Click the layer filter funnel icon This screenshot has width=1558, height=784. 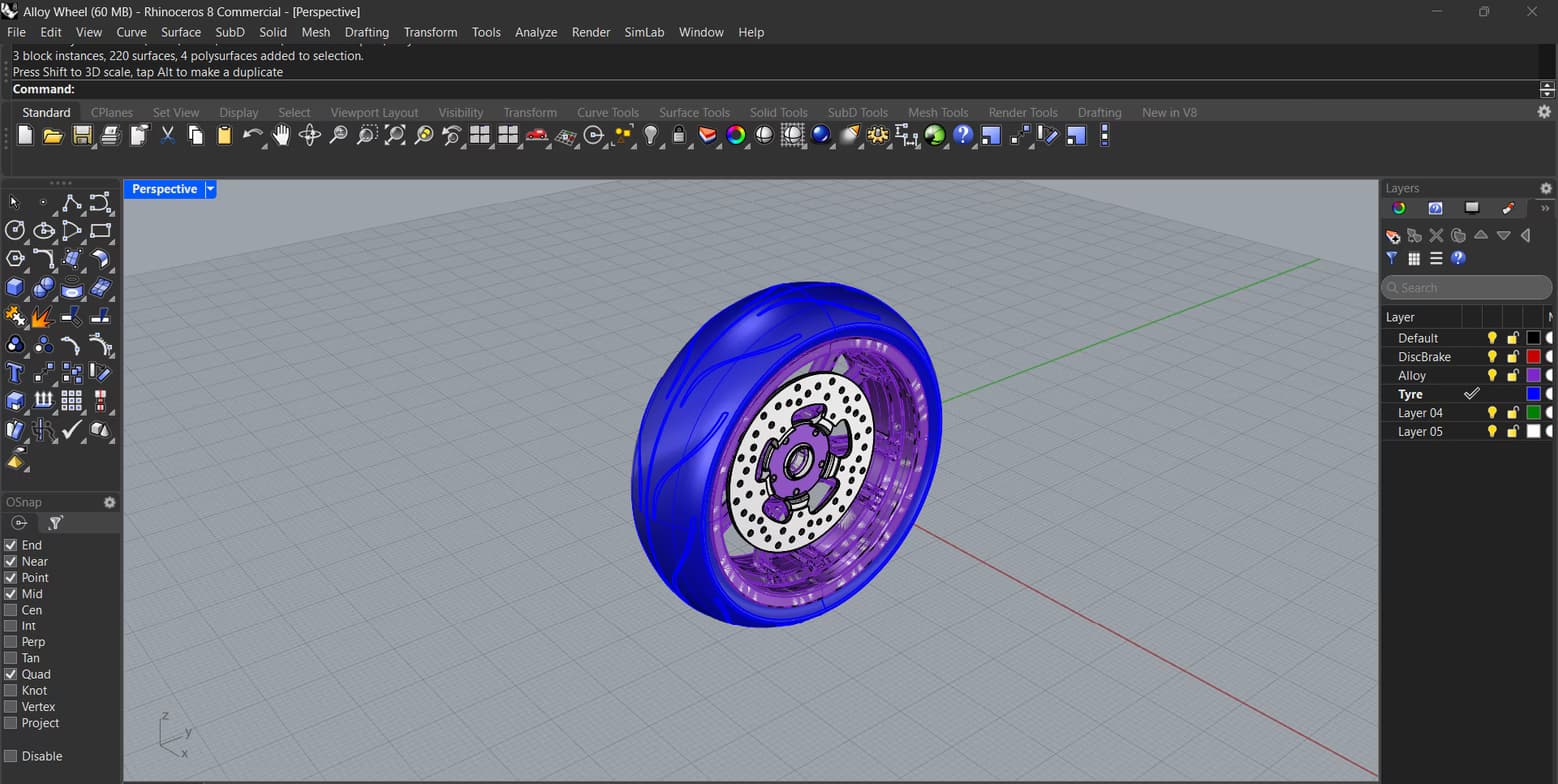(x=1392, y=258)
